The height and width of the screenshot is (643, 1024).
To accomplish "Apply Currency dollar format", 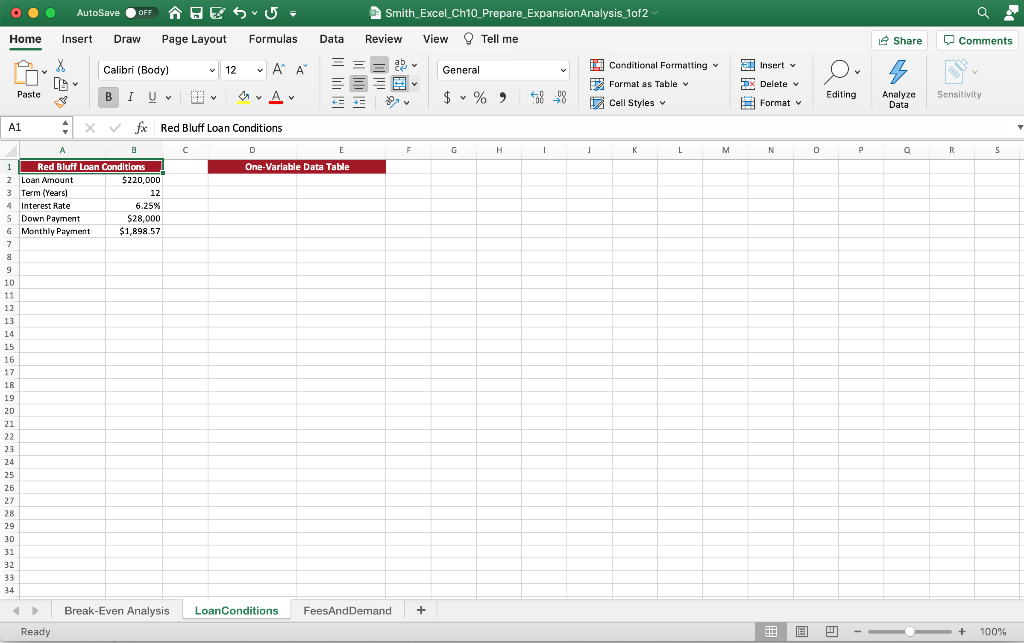I will (x=447, y=98).
